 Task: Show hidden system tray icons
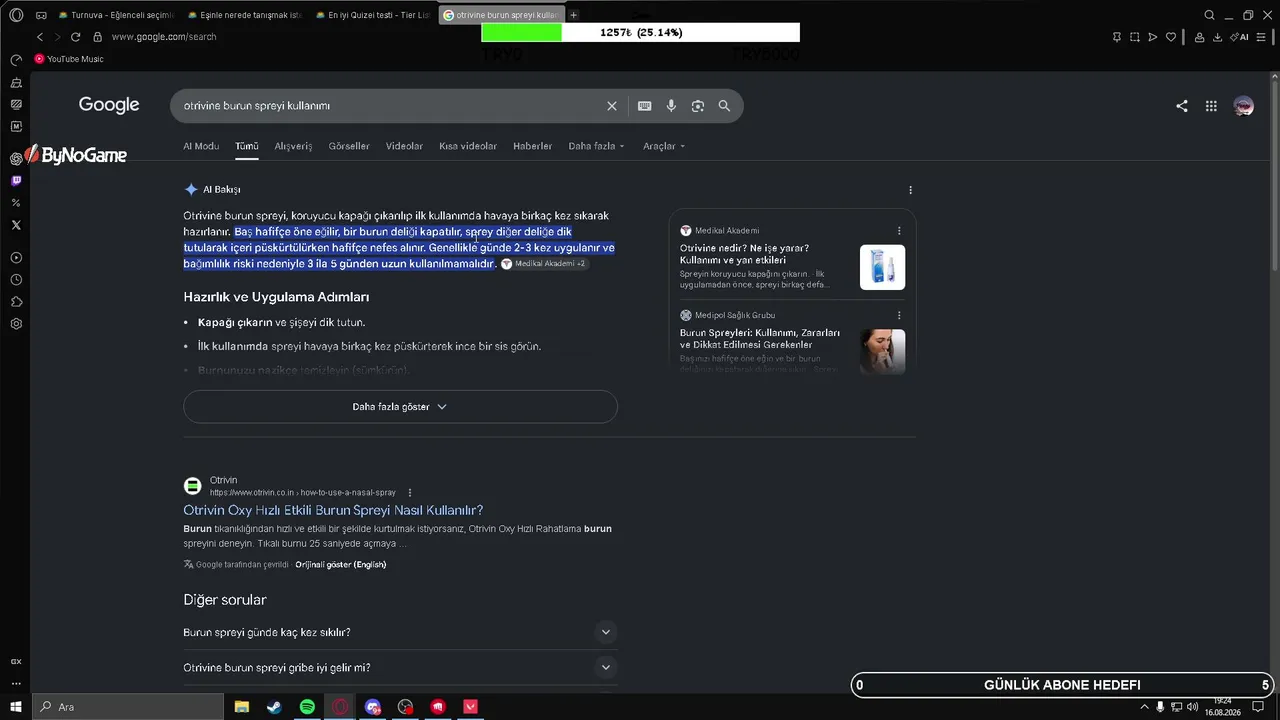[1145, 707]
